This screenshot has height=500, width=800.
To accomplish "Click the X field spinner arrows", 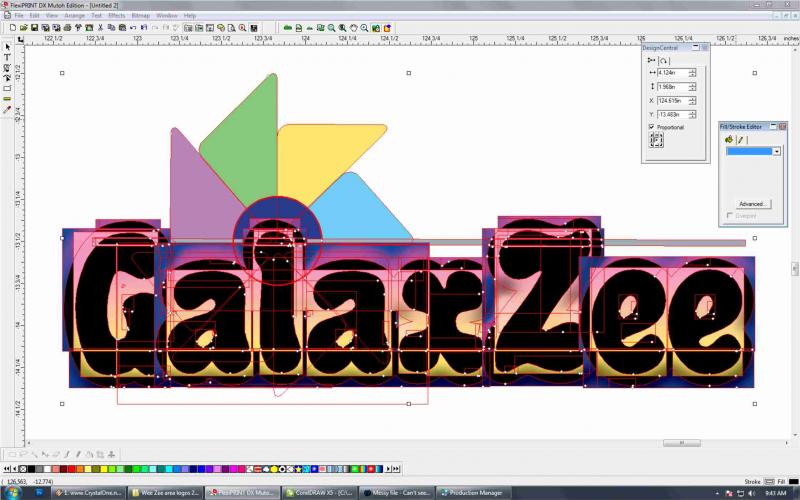I will (692, 101).
